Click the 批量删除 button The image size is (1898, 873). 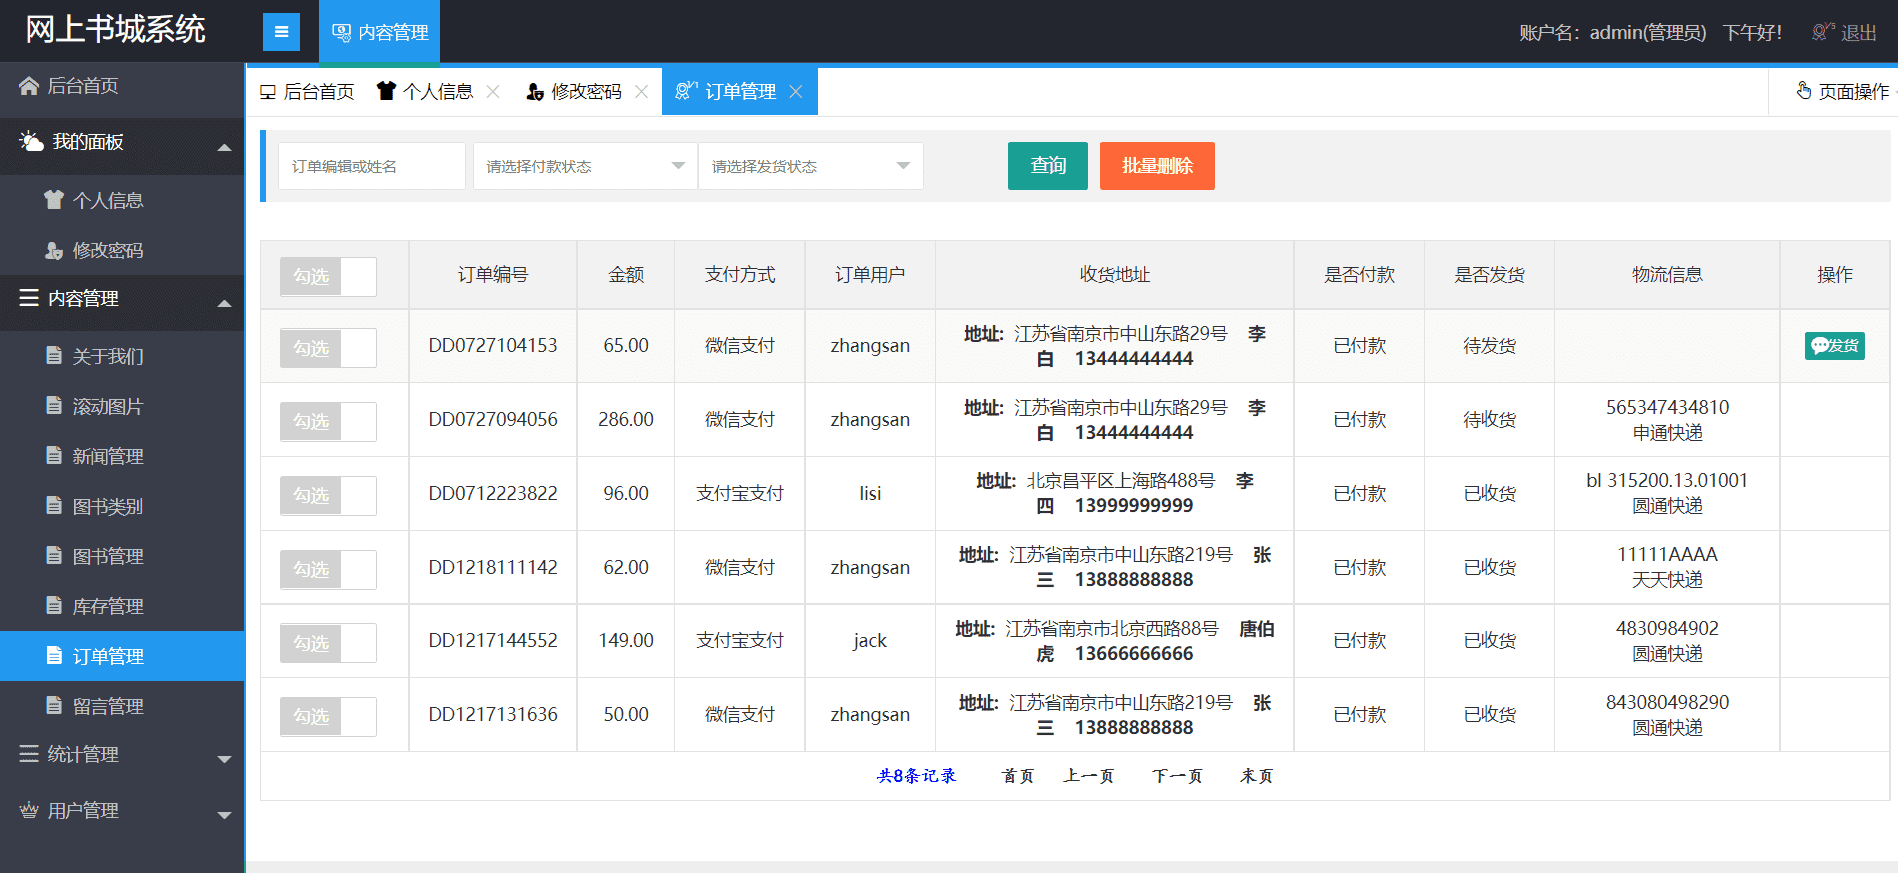tap(1157, 166)
